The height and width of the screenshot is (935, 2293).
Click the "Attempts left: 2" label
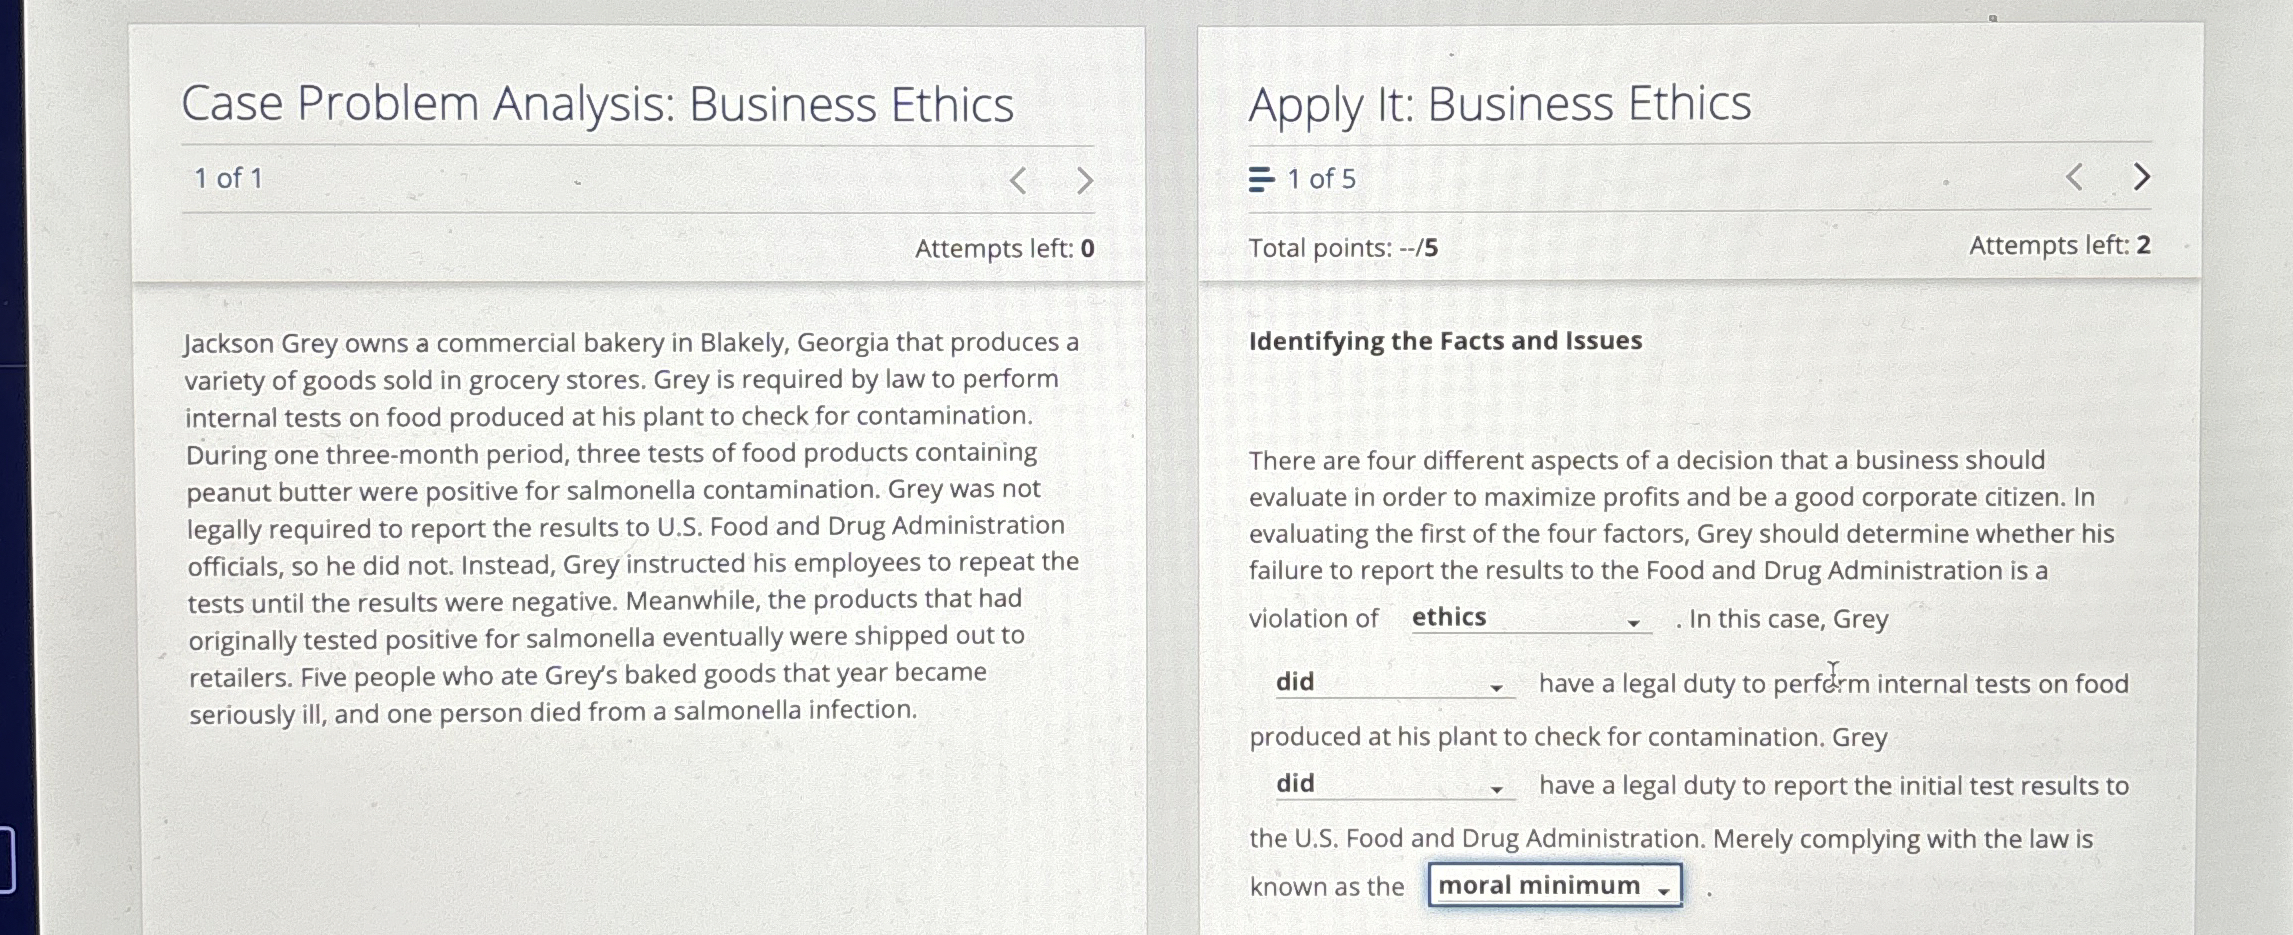tap(2060, 246)
